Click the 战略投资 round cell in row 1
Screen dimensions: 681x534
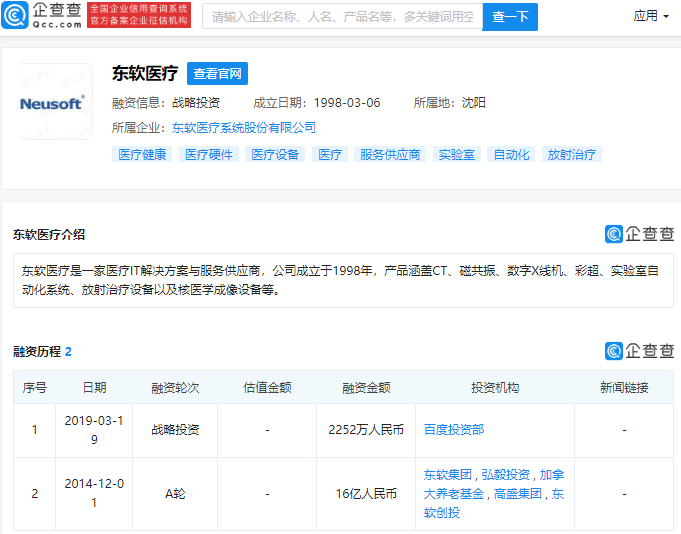pyautogui.click(x=175, y=430)
